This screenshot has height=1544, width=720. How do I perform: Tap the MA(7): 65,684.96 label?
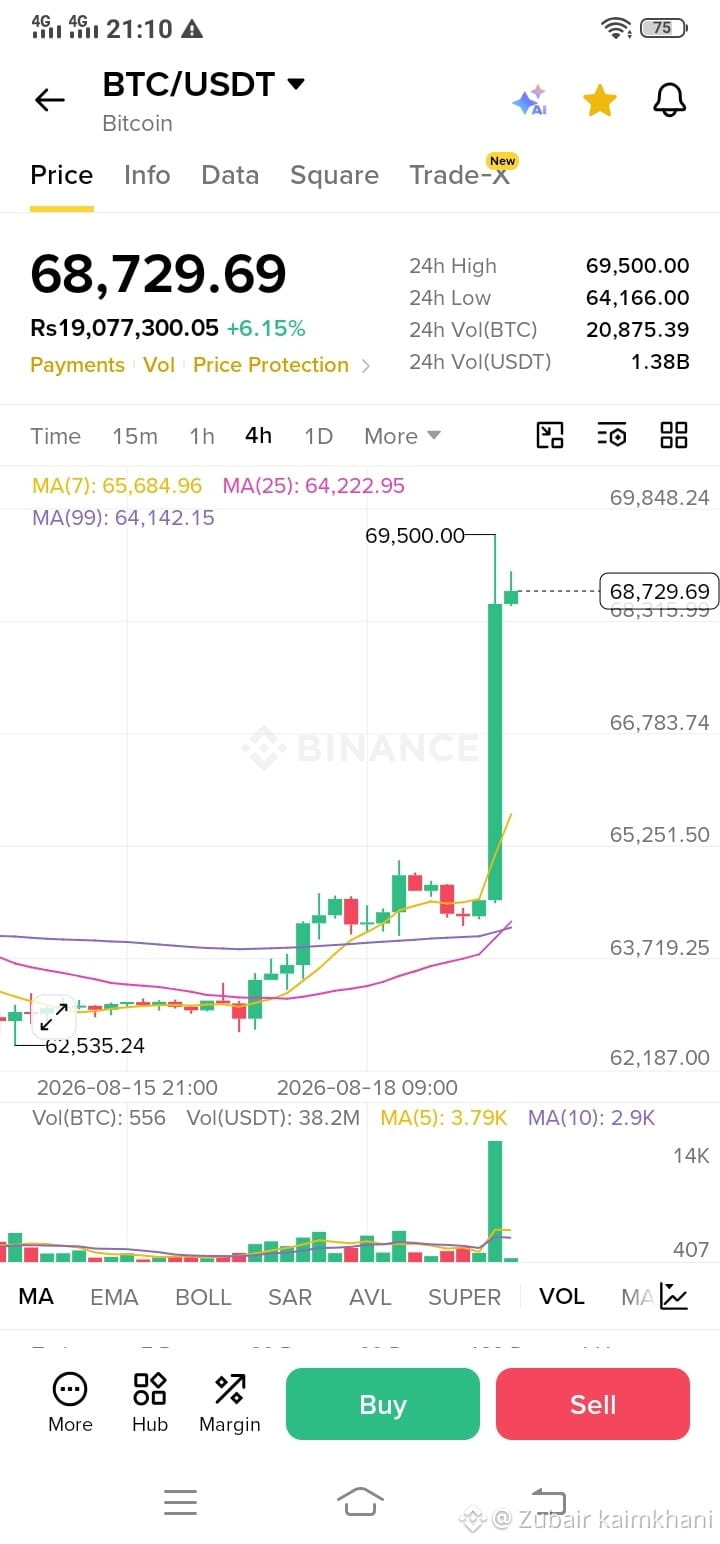(x=117, y=486)
